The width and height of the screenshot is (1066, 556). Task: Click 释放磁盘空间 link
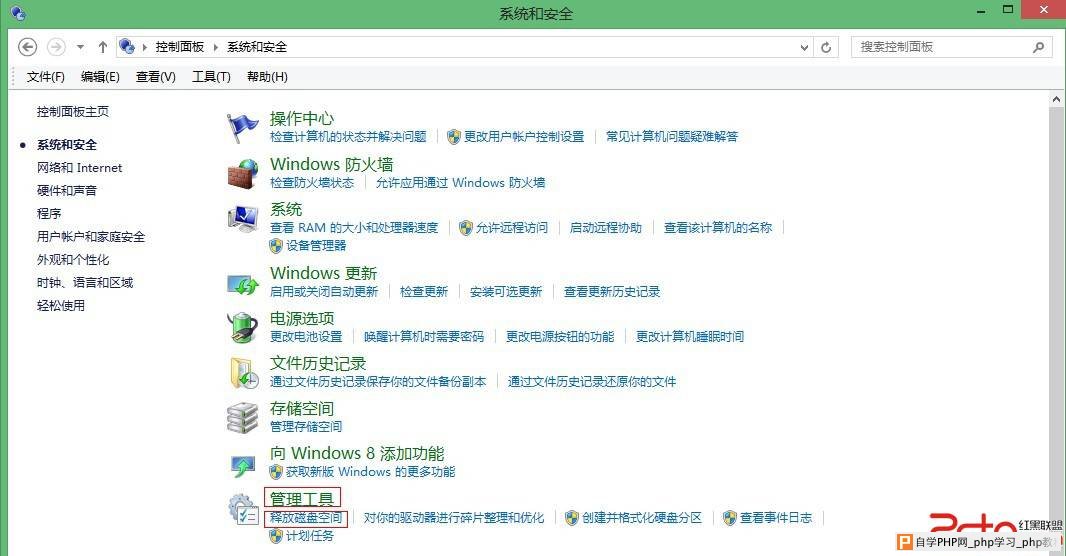pyautogui.click(x=306, y=518)
